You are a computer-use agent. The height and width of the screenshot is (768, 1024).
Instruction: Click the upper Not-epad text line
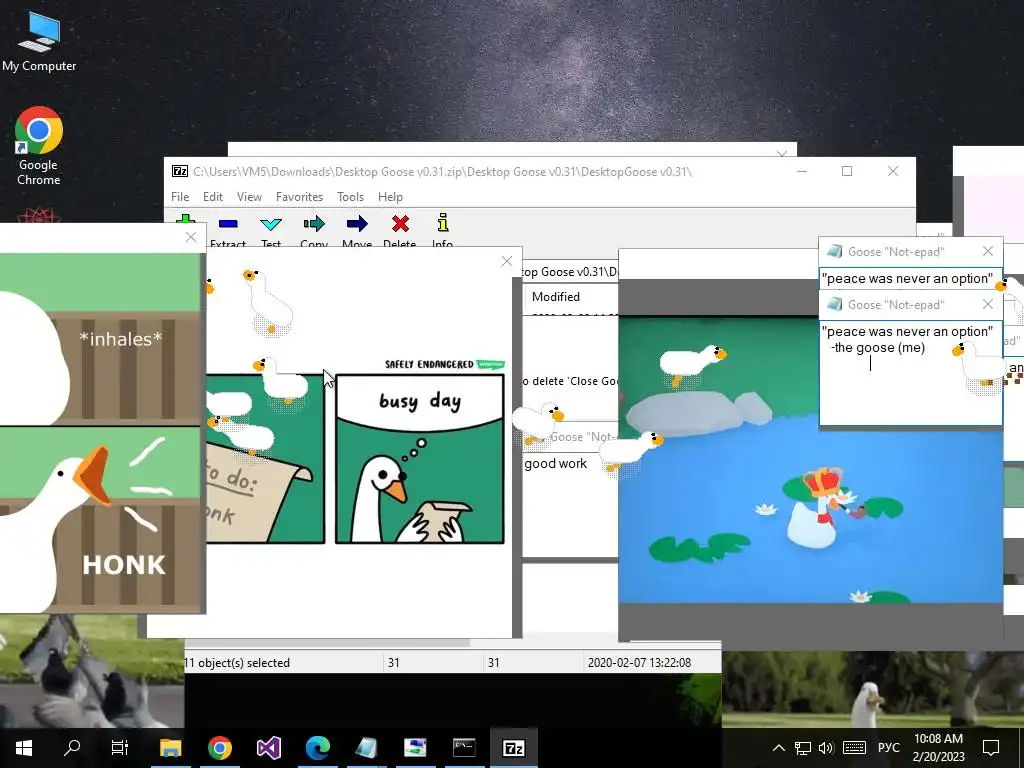(x=907, y=279)
